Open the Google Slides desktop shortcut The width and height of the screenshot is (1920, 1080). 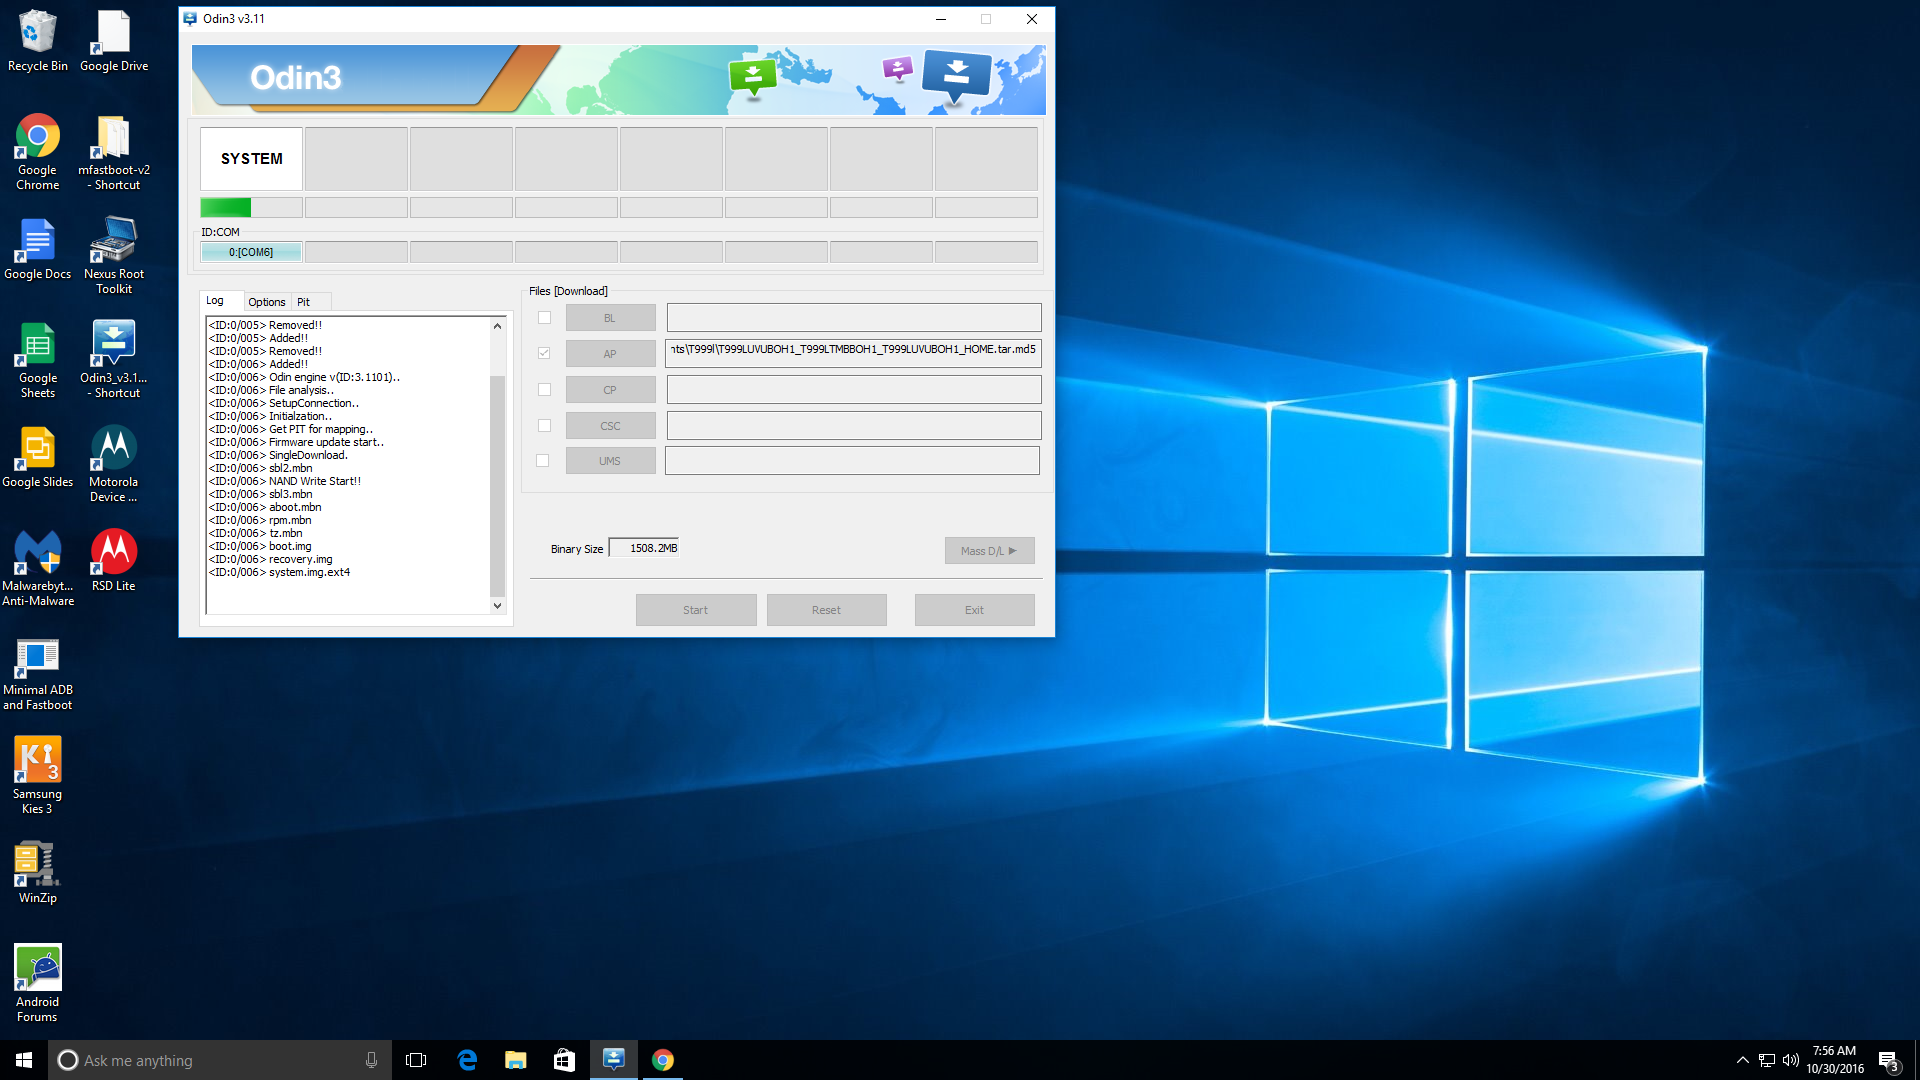37,456
